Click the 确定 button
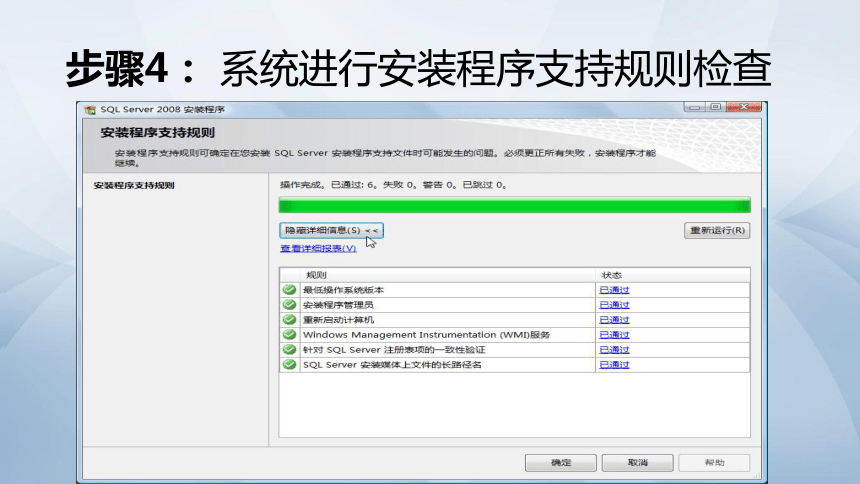The height and width of the screenshot is (484, 860). [561, 463]
